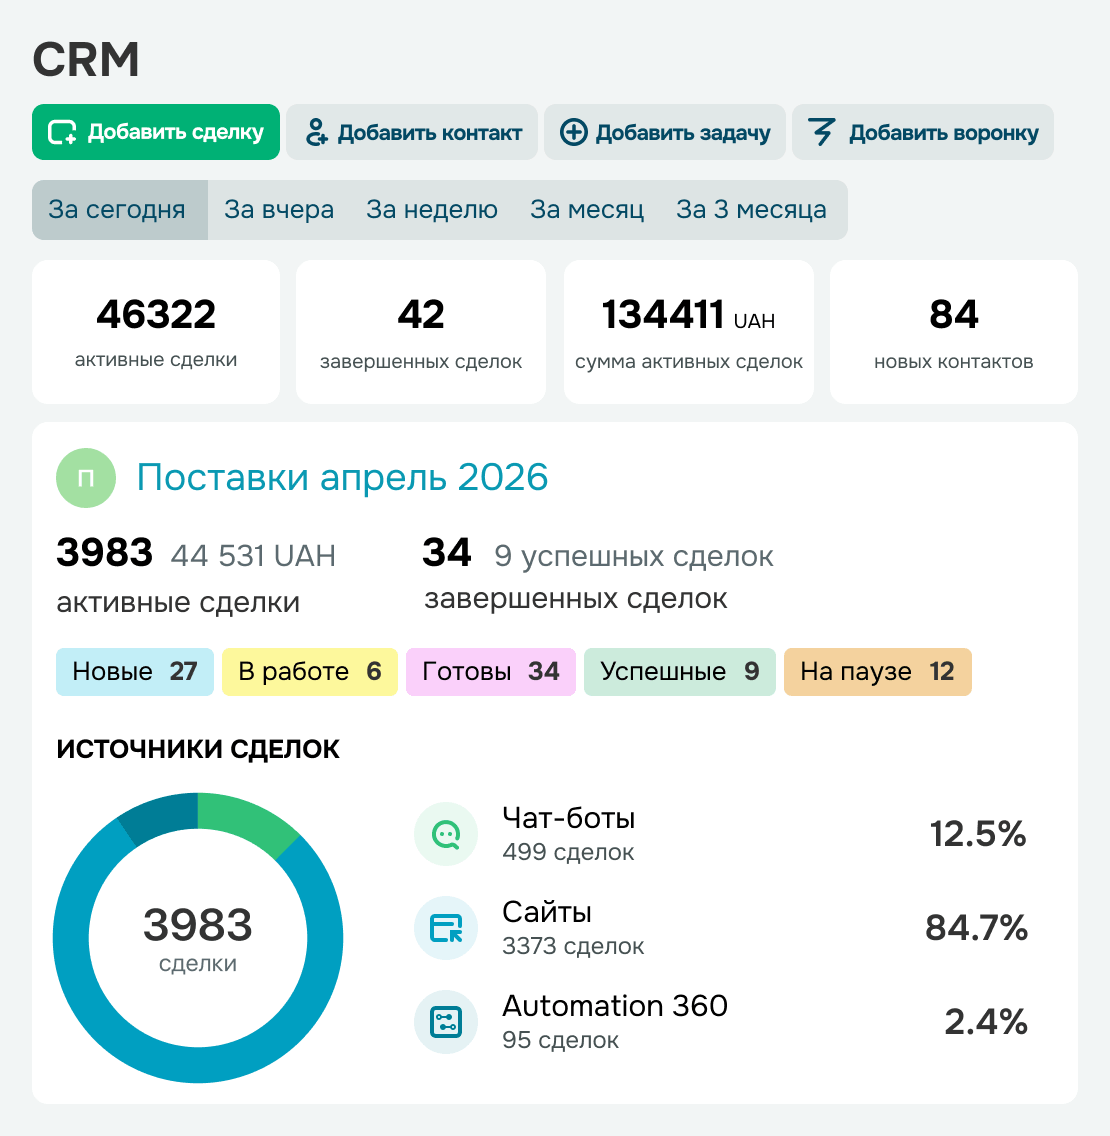
Task: Click the 3373 сделок count
Action: (x=573, y=946)
